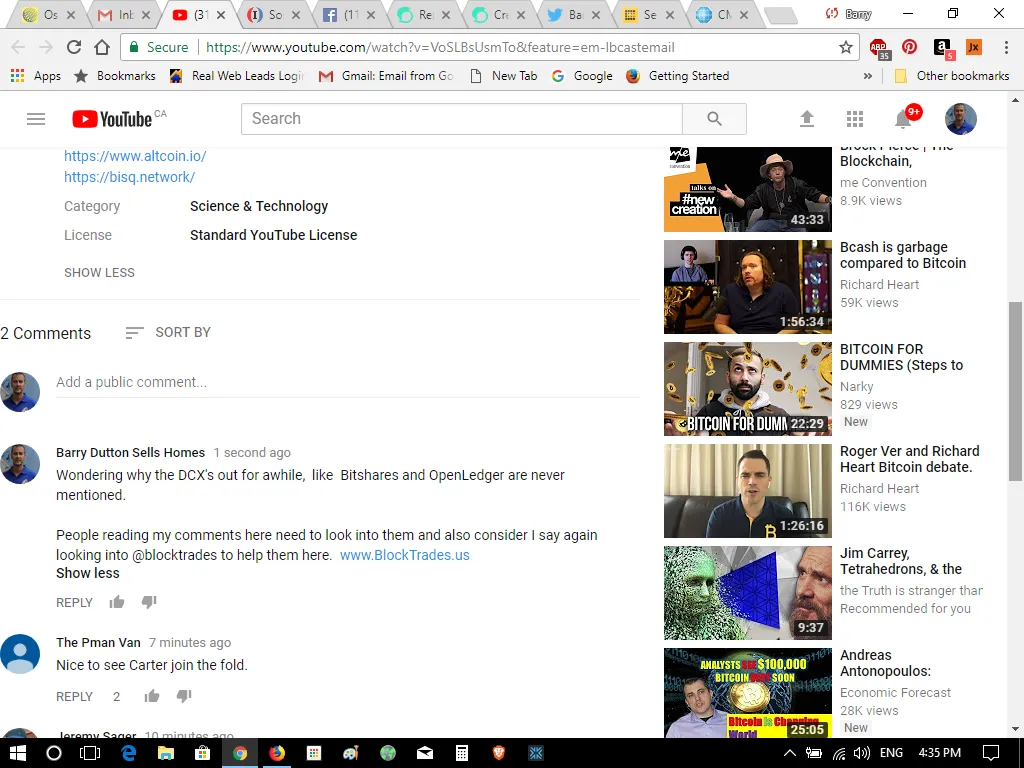Viewport: 1024px width, 768px height.
Task: Open Firefox from the taskbar
Action: click(x=277, y=754)
